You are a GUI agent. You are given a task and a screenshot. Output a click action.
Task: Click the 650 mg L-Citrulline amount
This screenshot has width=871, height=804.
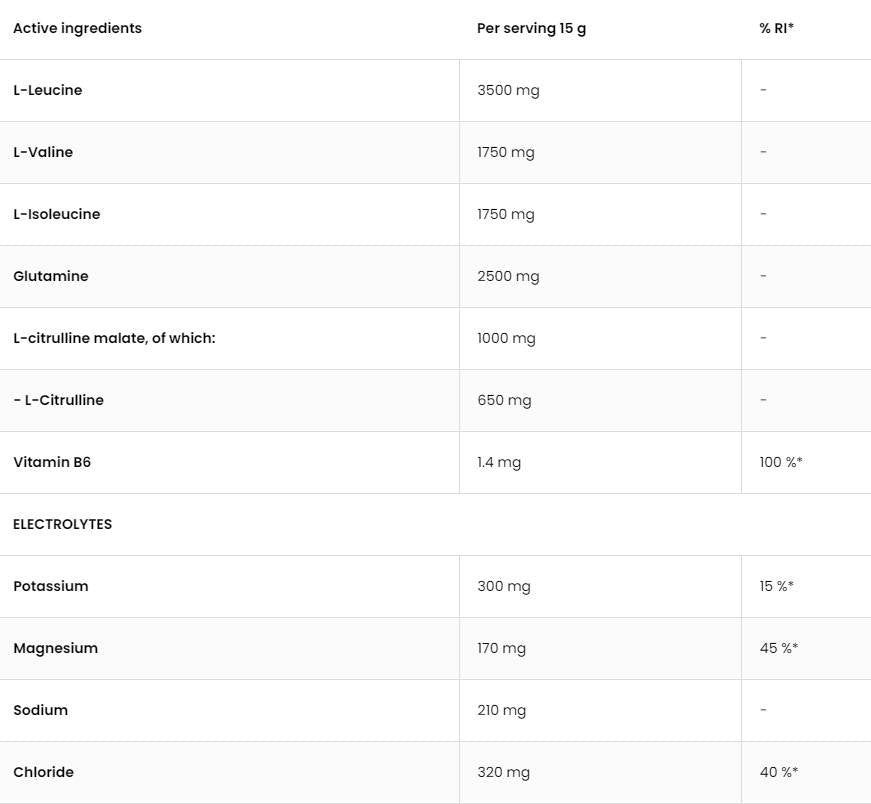(x=504, y=400)
